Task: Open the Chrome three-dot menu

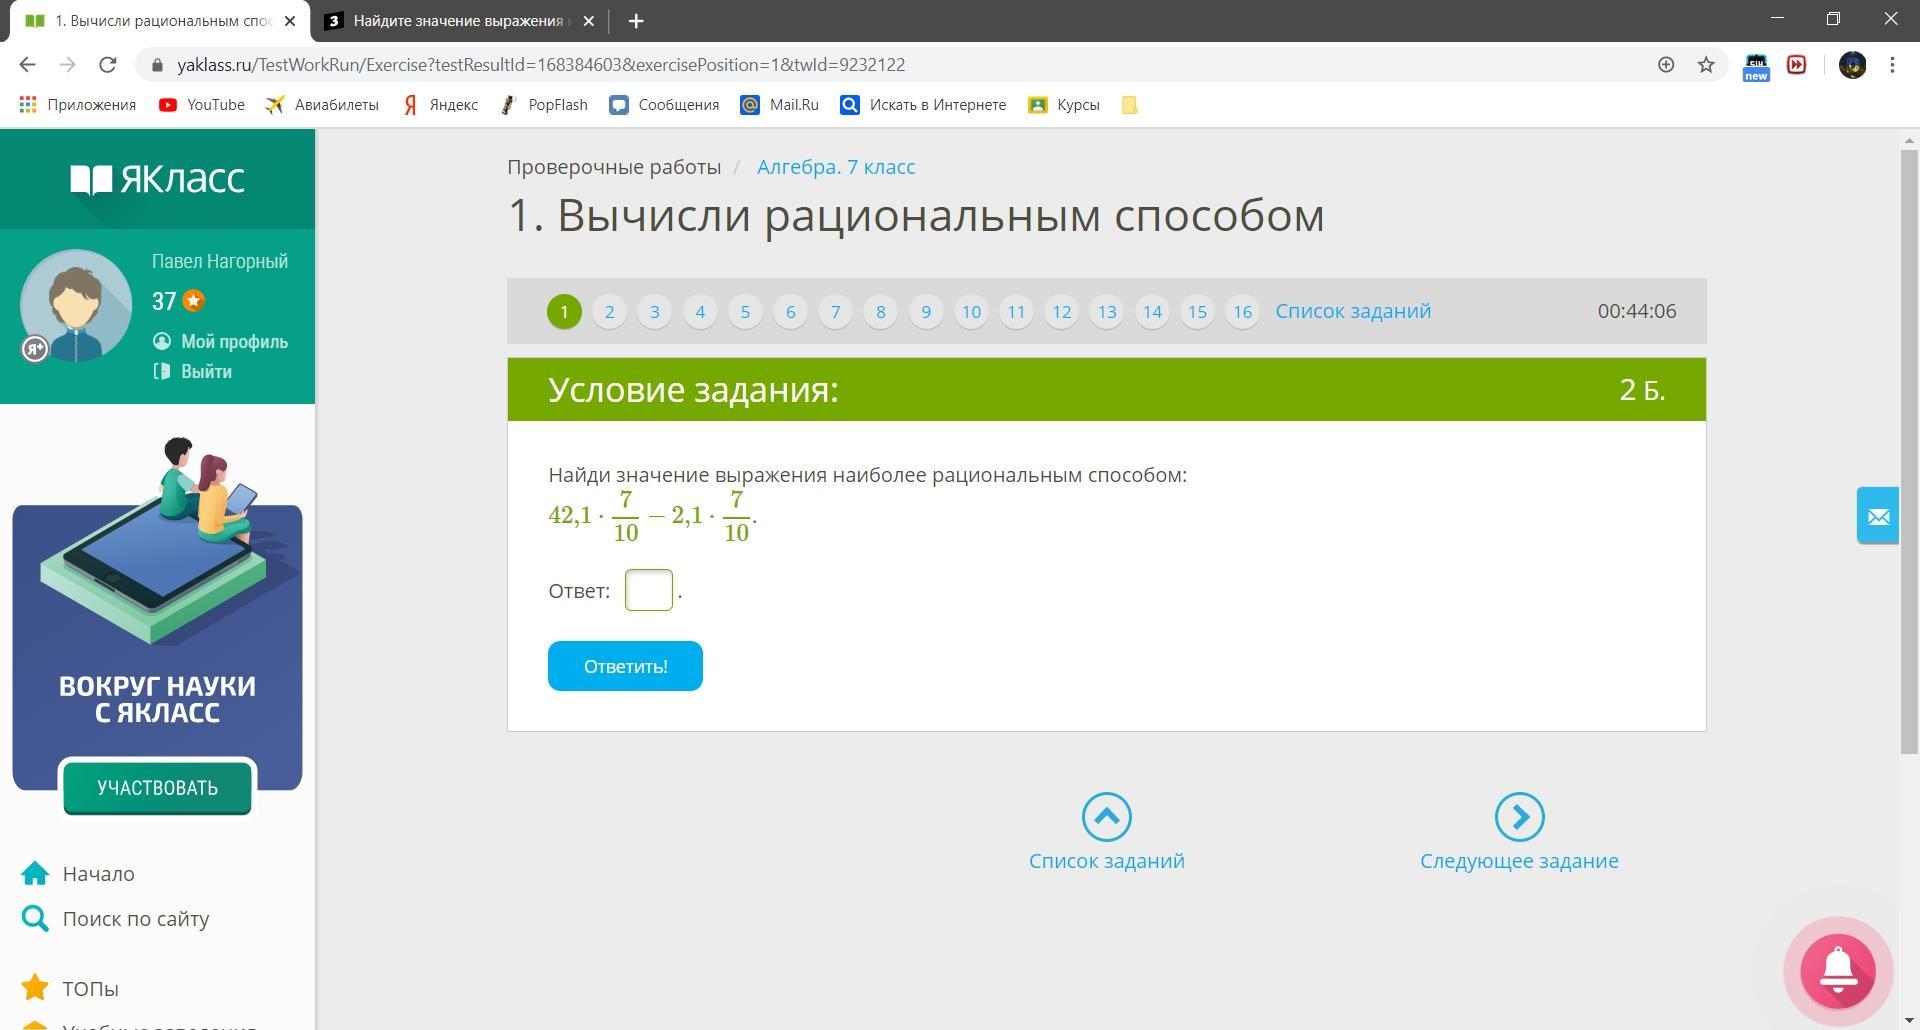Action: tap(1892, 65)
